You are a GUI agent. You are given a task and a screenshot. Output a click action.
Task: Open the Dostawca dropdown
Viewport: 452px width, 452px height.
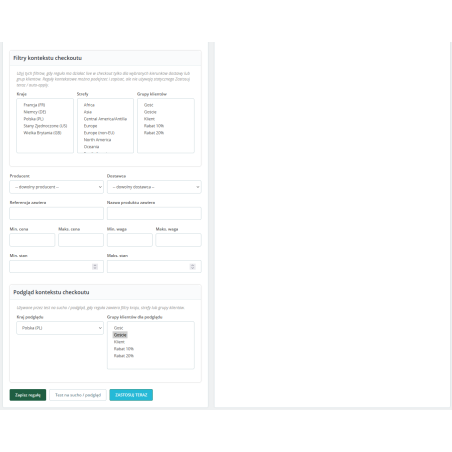tap(154, 187)
